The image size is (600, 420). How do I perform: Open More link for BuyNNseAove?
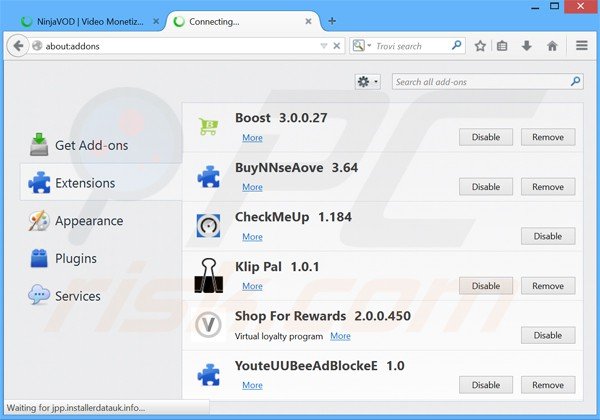coord(253,187)
